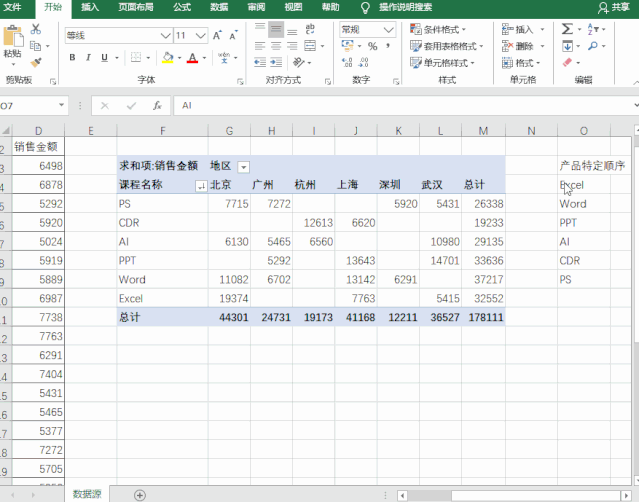The width and height of the screenshot is (639, 502).
Task: Click the increase indent icon
Action: pos(276,62)
